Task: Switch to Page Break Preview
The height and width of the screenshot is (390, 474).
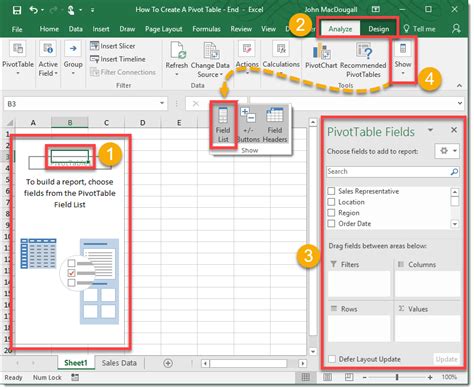Action: (349, 377)
